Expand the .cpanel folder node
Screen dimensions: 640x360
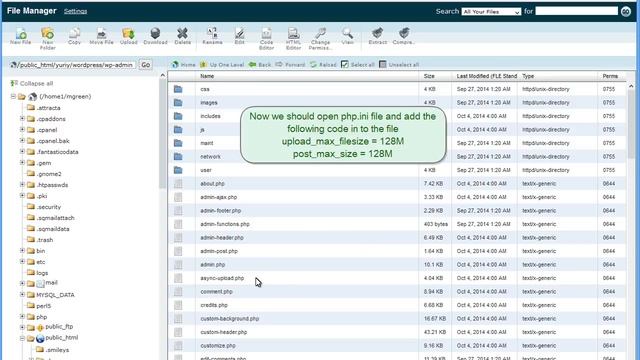(22, 130)
